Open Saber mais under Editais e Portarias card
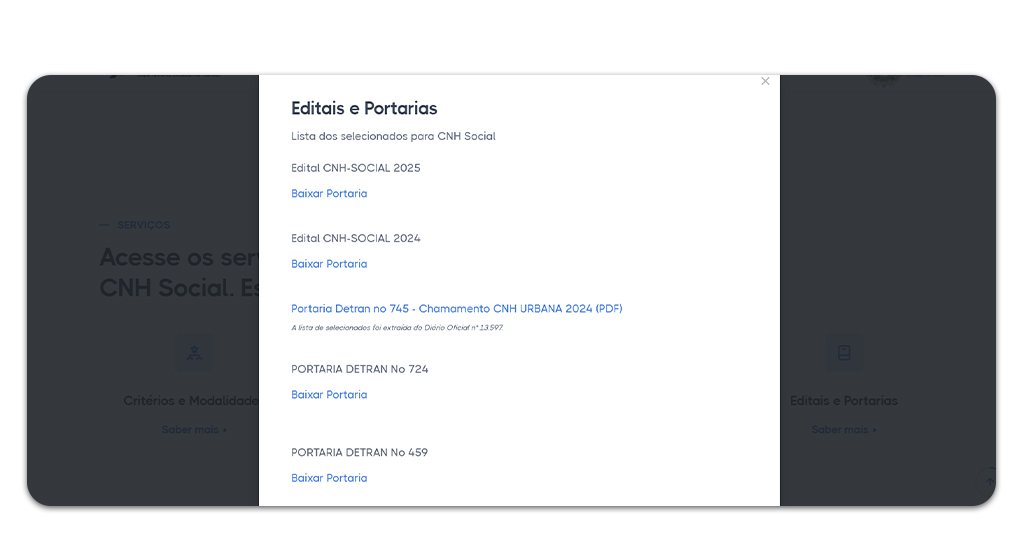Screen dimensions: 1024x536 pyautogui.click(x=843, y=430)
